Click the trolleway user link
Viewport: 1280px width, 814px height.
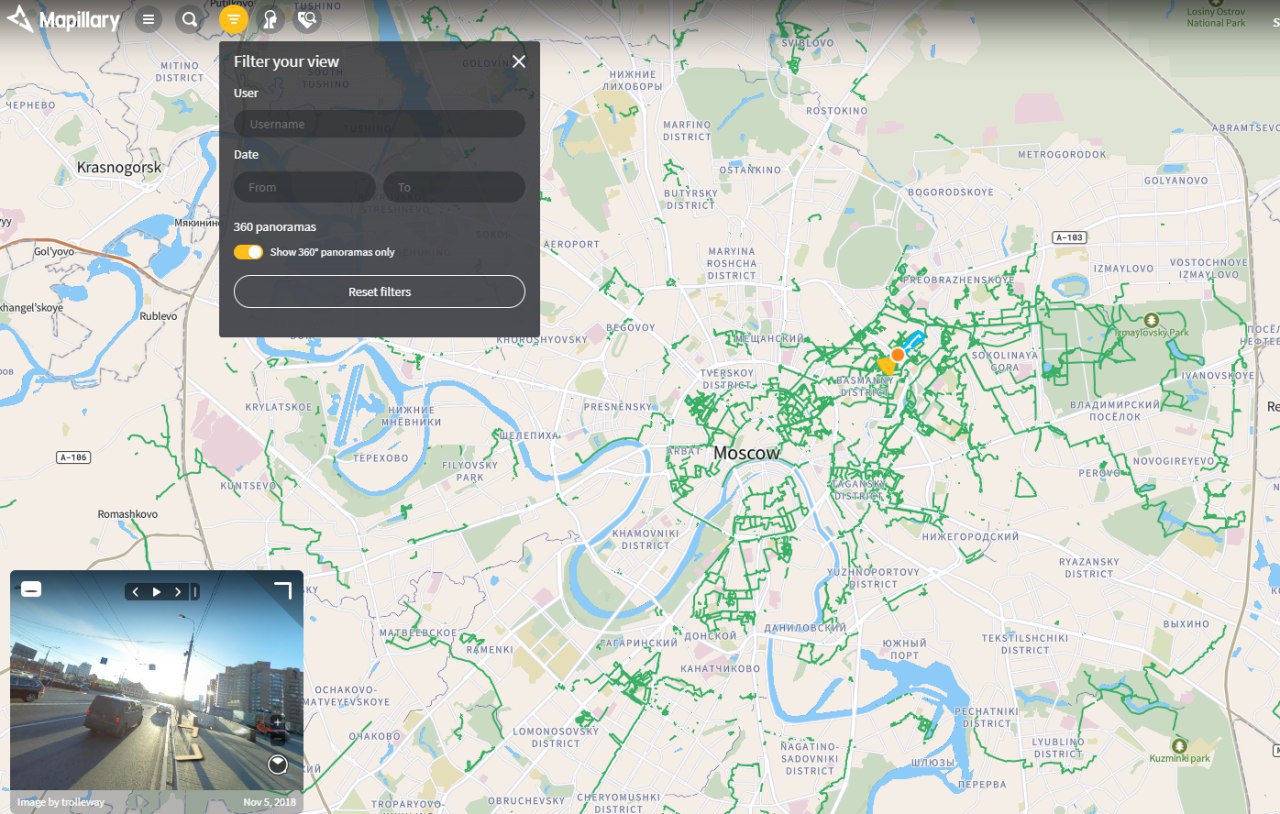pos(80,802)
